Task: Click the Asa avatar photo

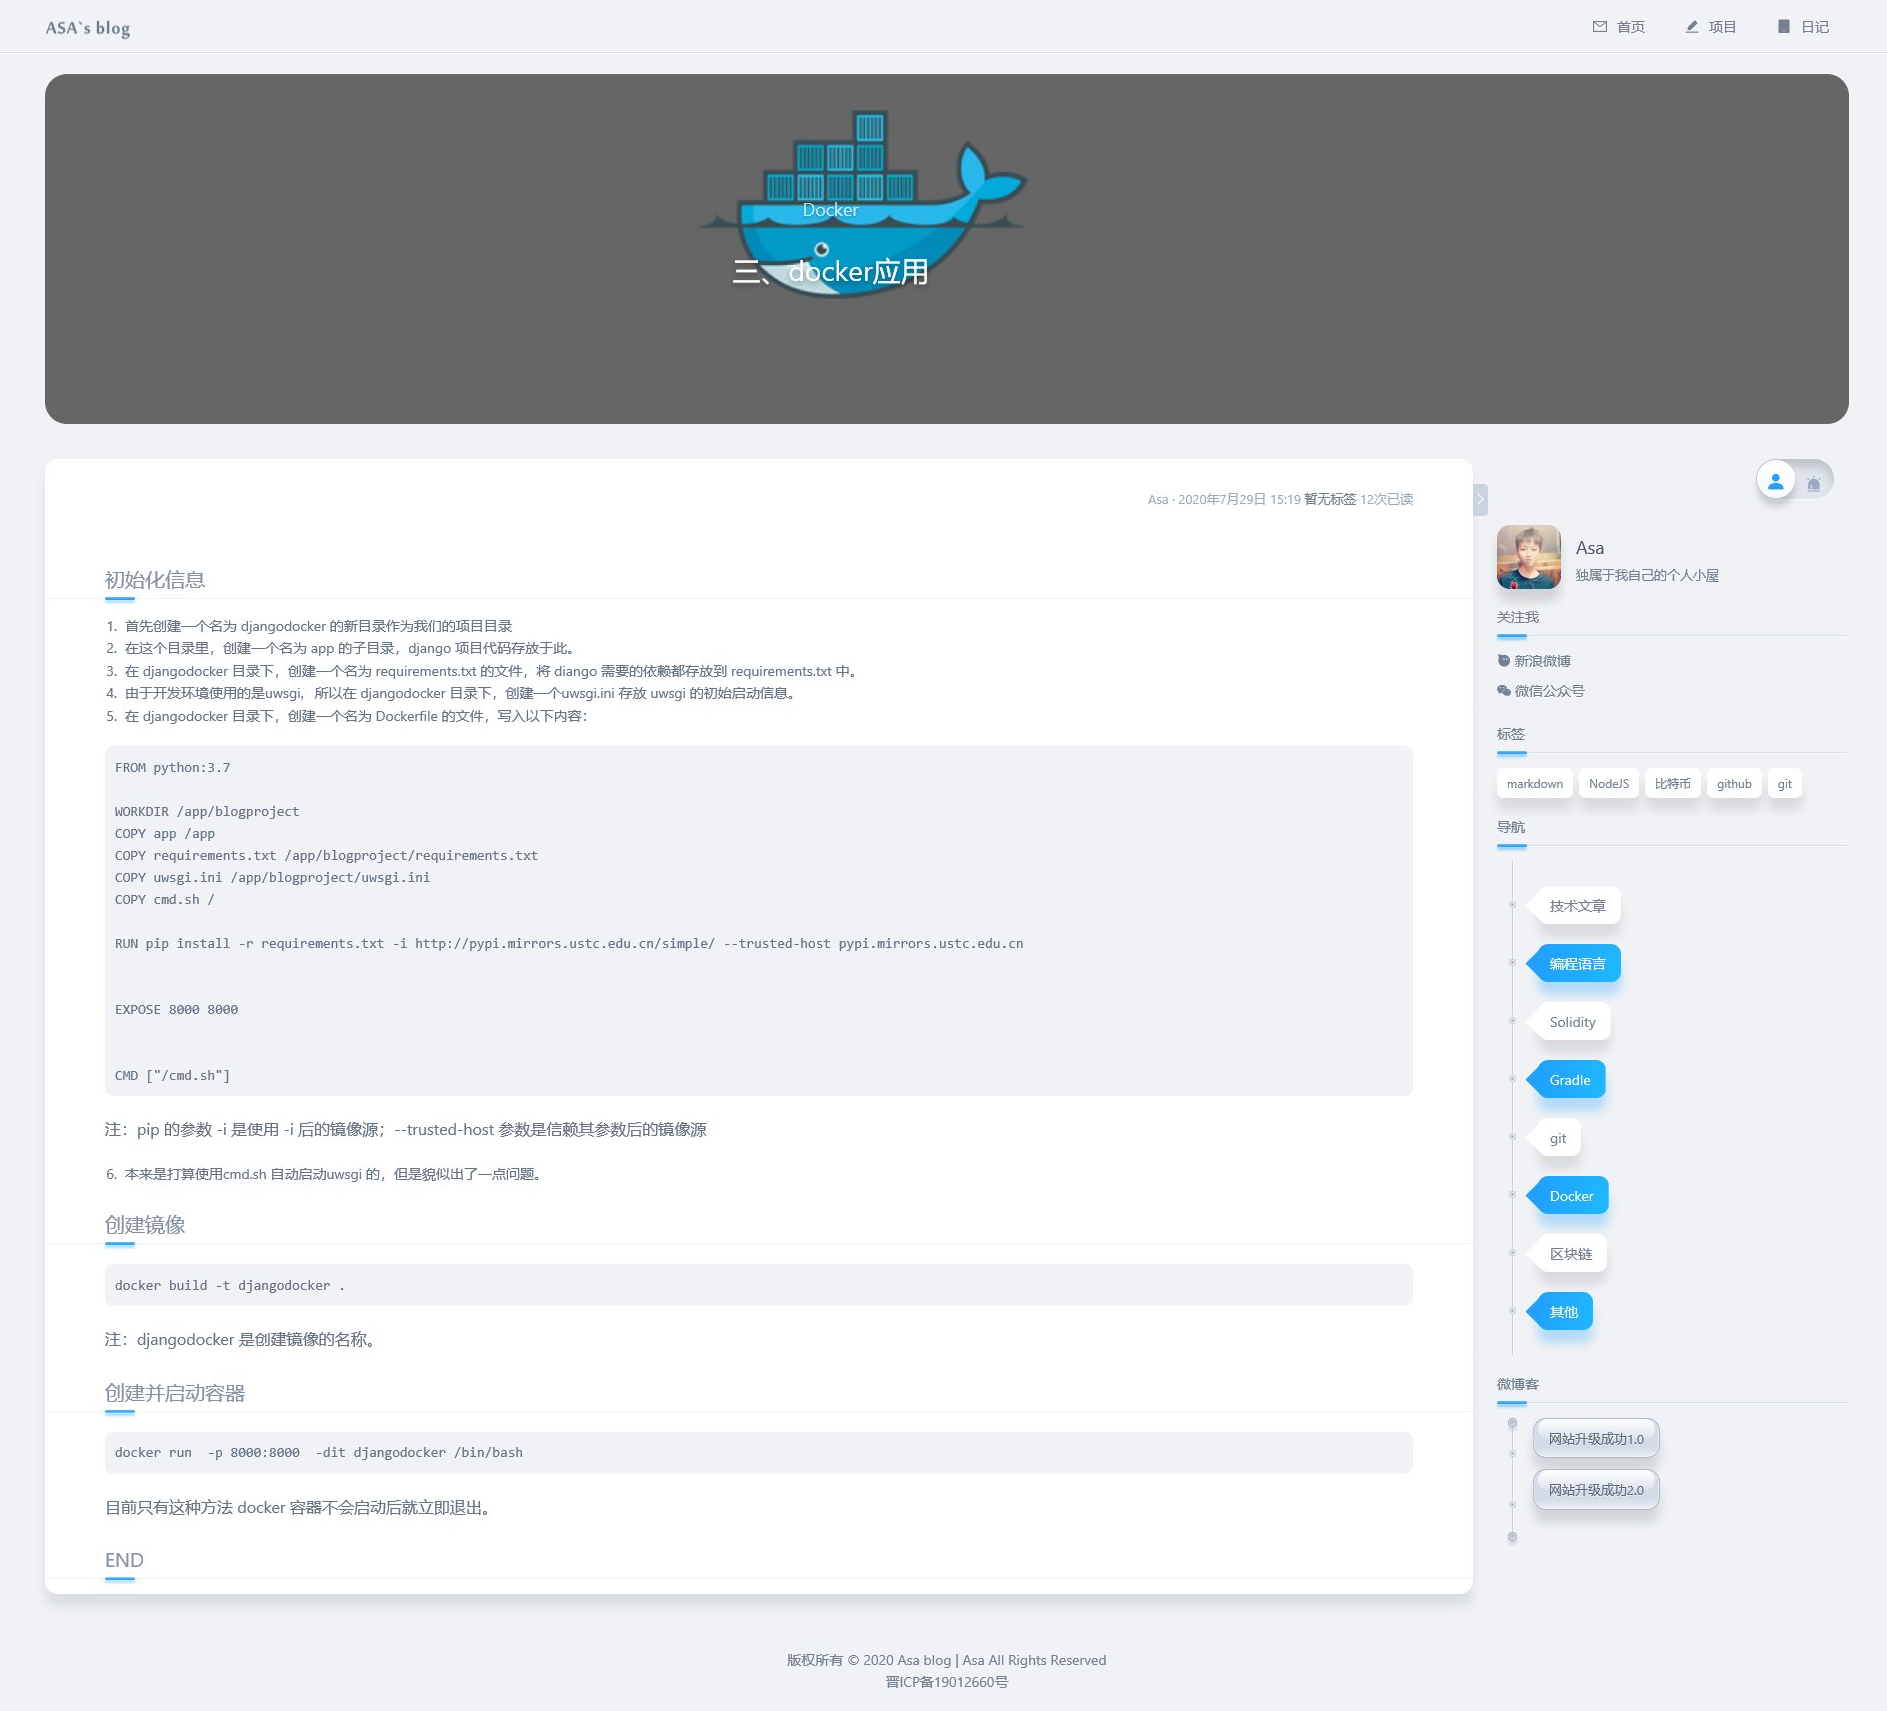Action: pos(1528,557)
